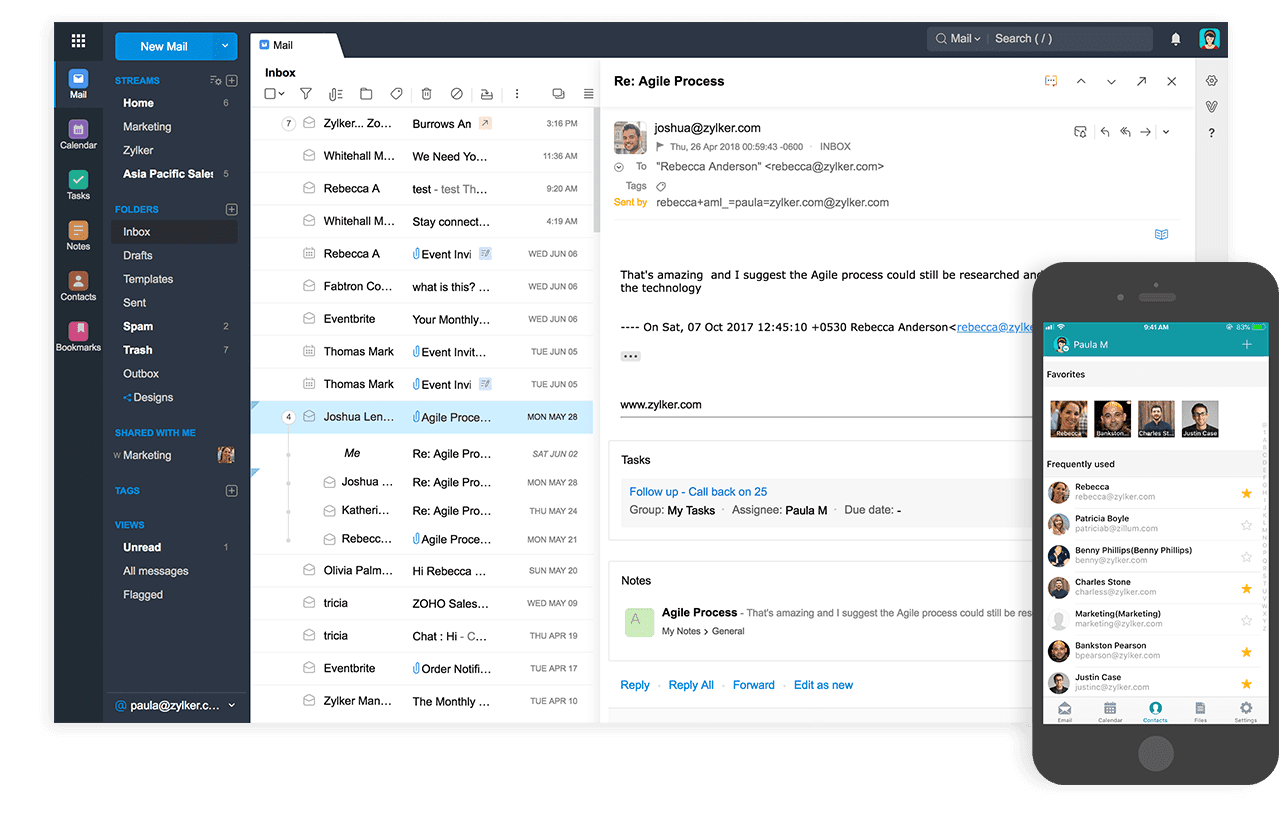1280x822 pixels.
Task: Click the Reply link below the email
Action: (x=635, y=685)
